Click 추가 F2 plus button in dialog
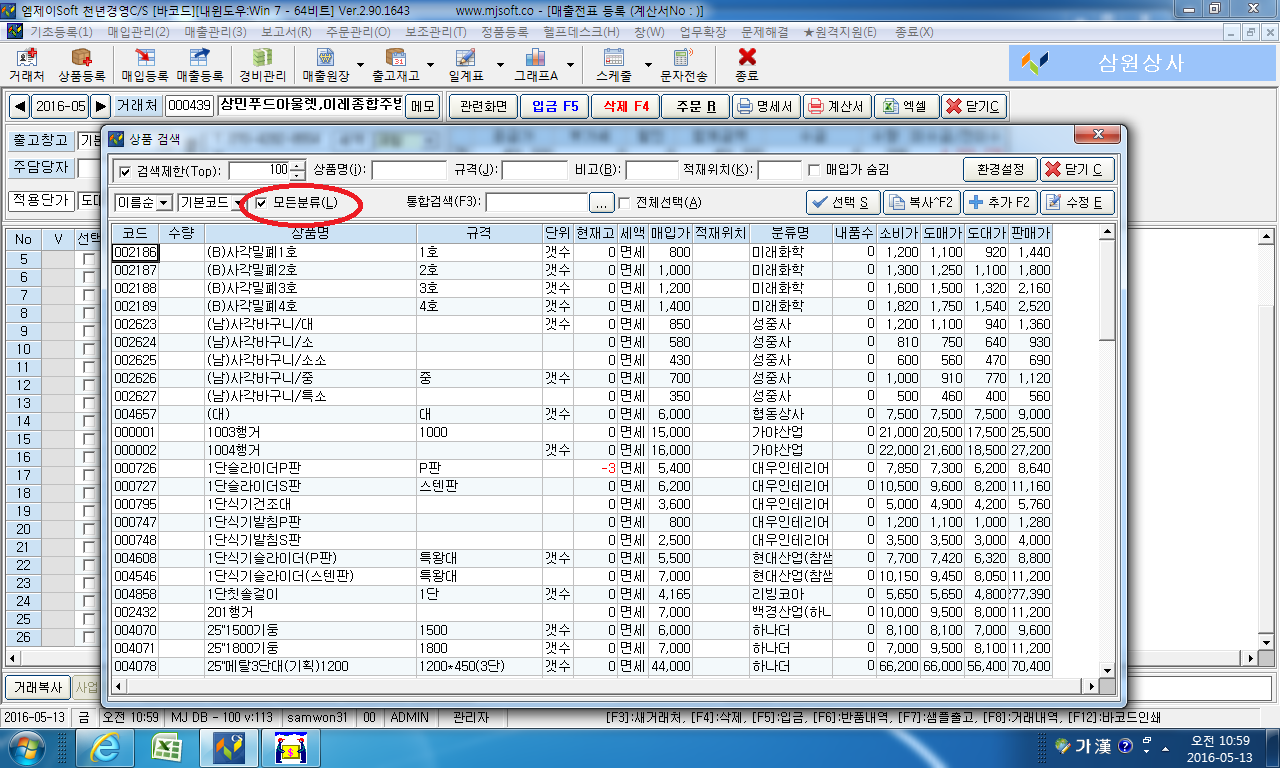 tap(1000, 203)
